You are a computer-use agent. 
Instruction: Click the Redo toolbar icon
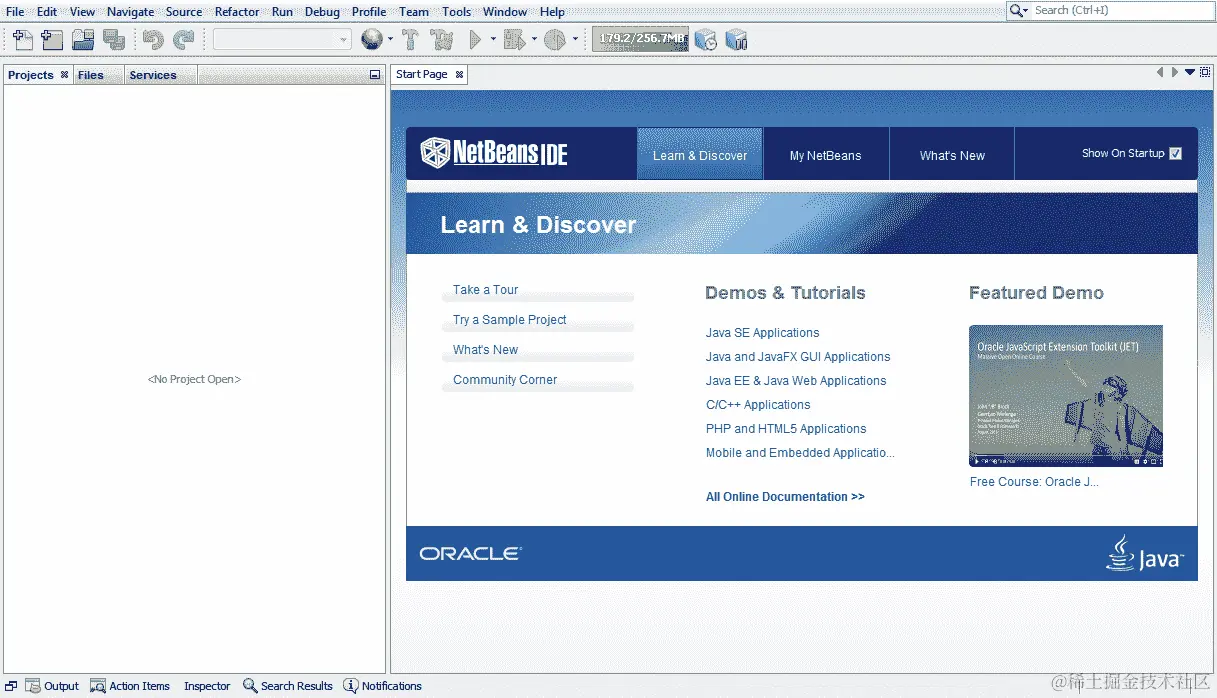[183, 40]
